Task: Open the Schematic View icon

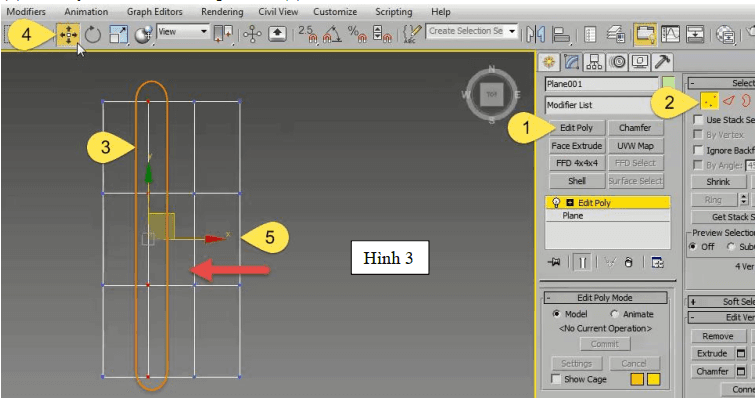Action: tap(695, 34)
